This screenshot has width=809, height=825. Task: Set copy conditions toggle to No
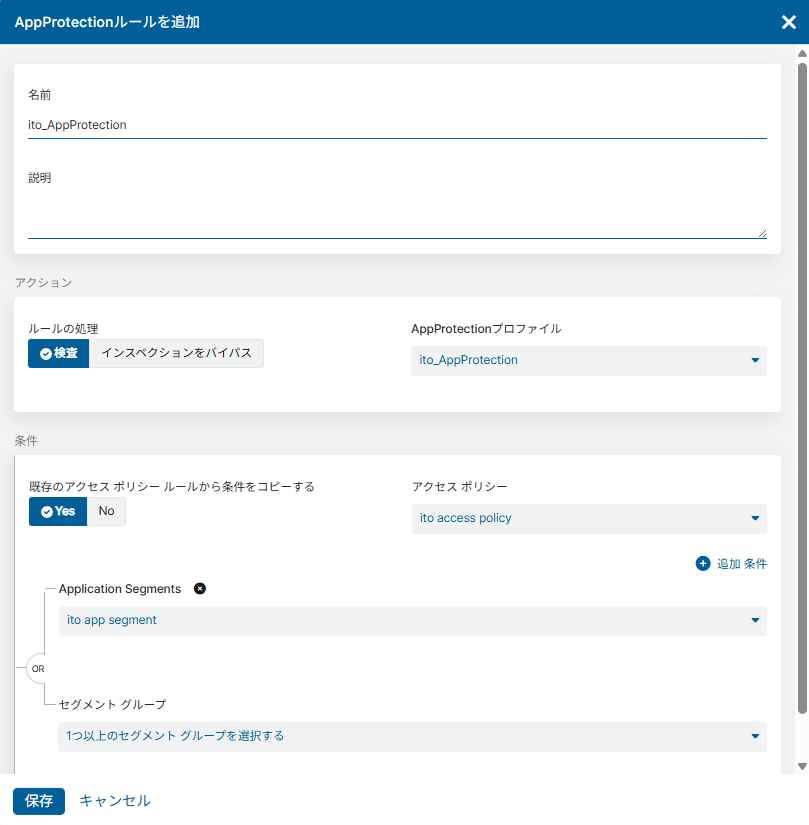(x=106, y=511)
